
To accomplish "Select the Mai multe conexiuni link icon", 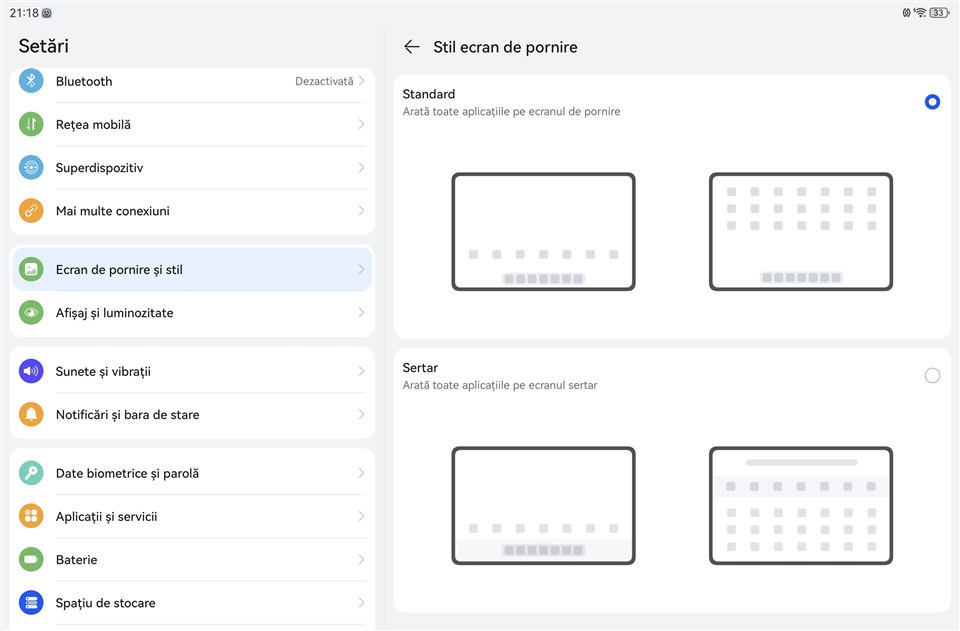I will coord(31,211).
